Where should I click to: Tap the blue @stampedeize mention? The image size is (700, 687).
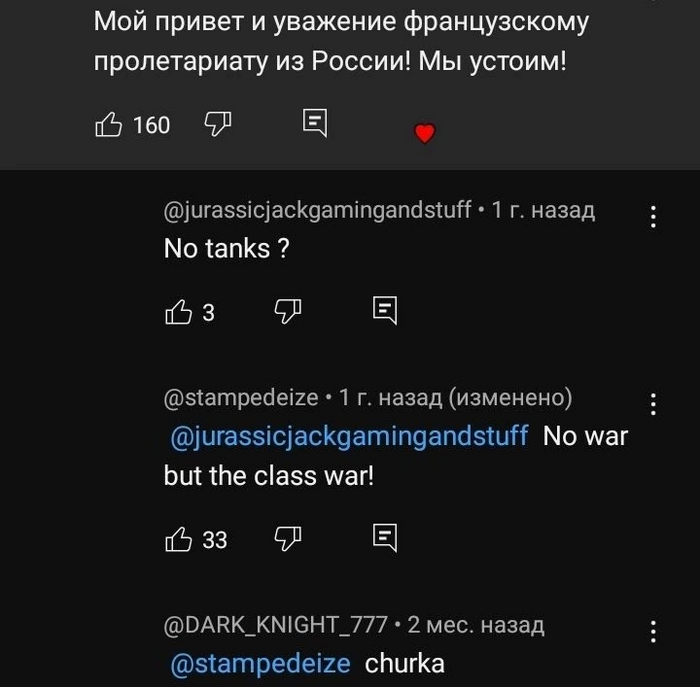[x=261, y=663]
